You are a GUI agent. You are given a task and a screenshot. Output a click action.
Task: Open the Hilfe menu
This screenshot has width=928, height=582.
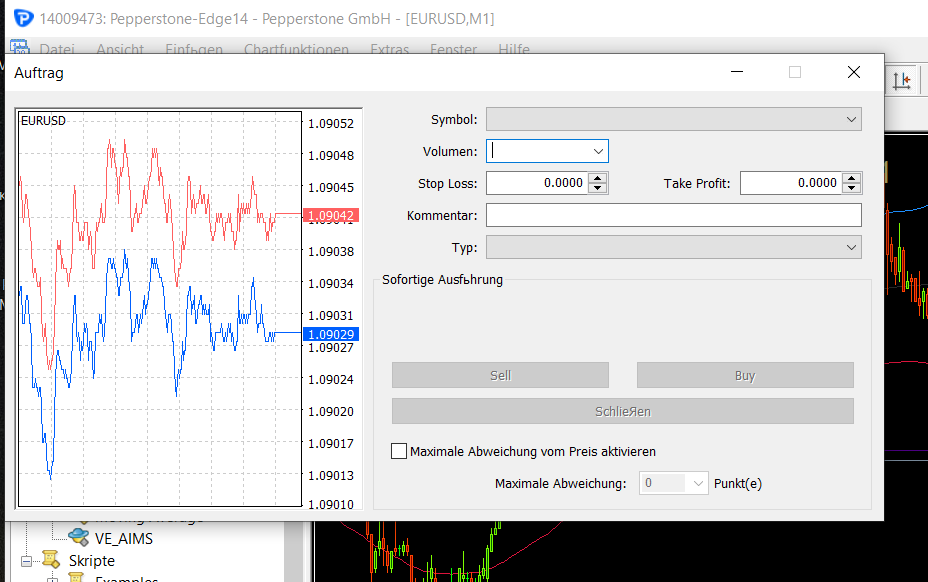click(x=514, y=49)
